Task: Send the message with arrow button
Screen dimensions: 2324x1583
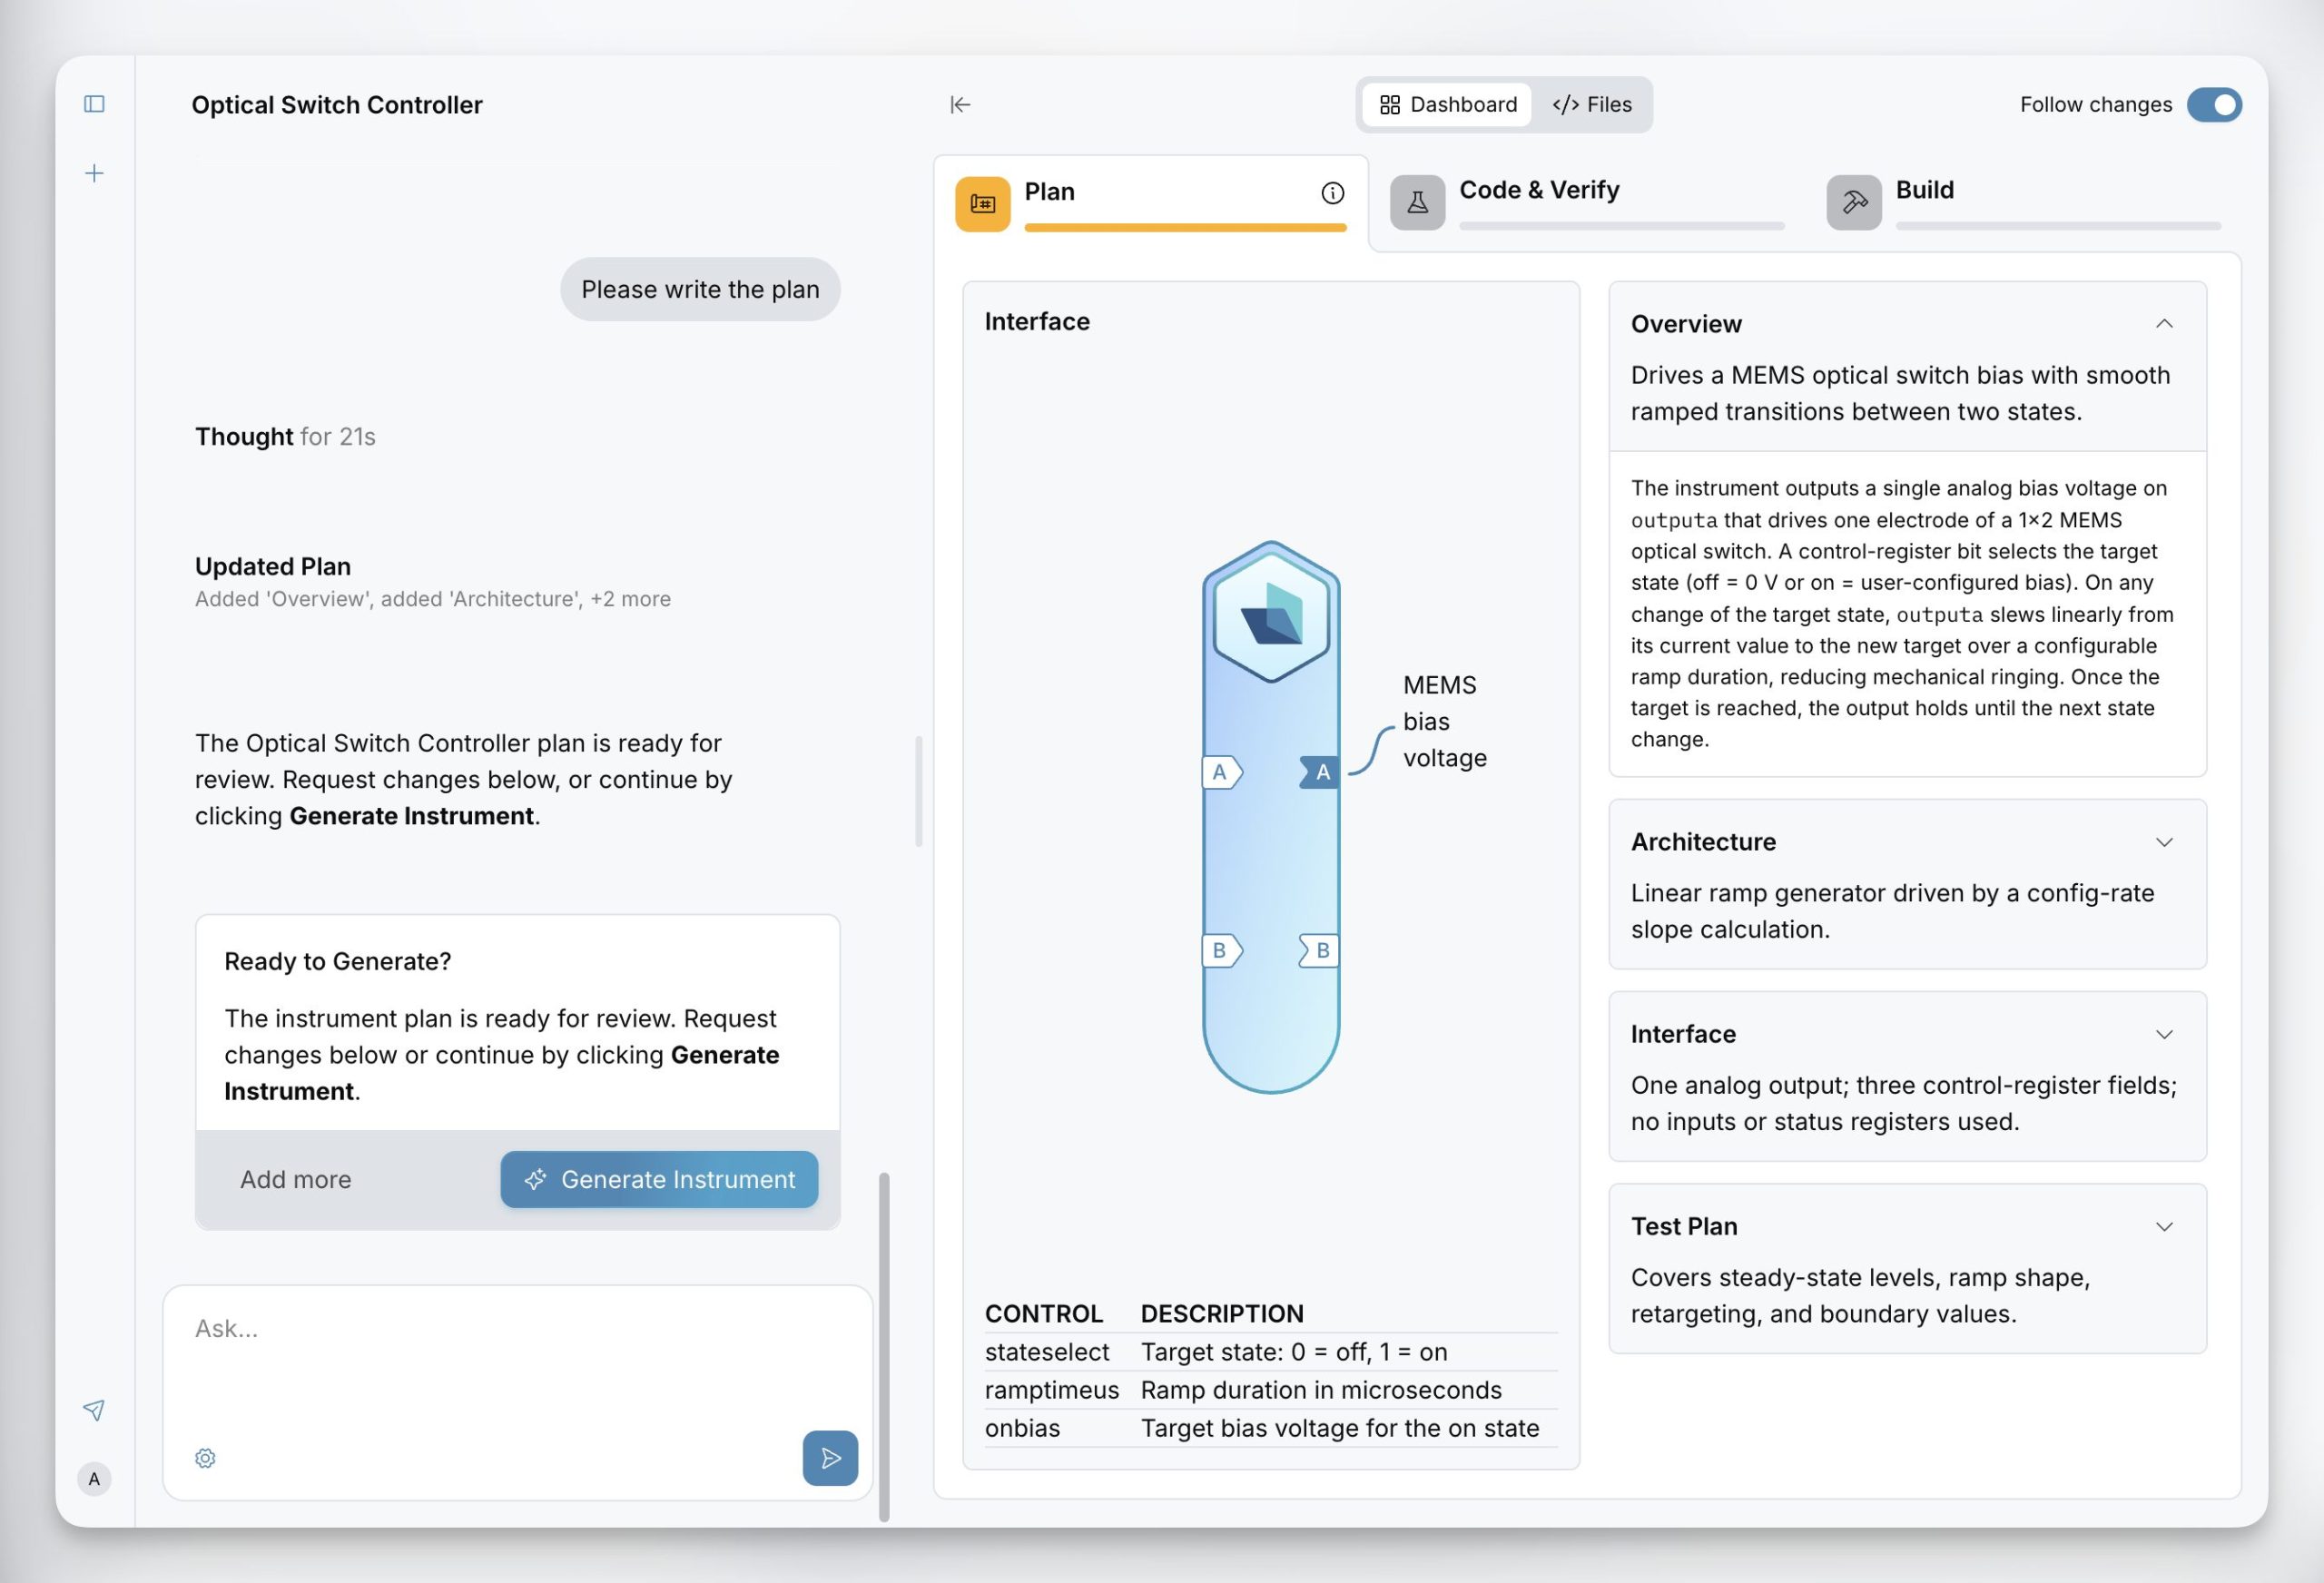Action: point(830,1458)
